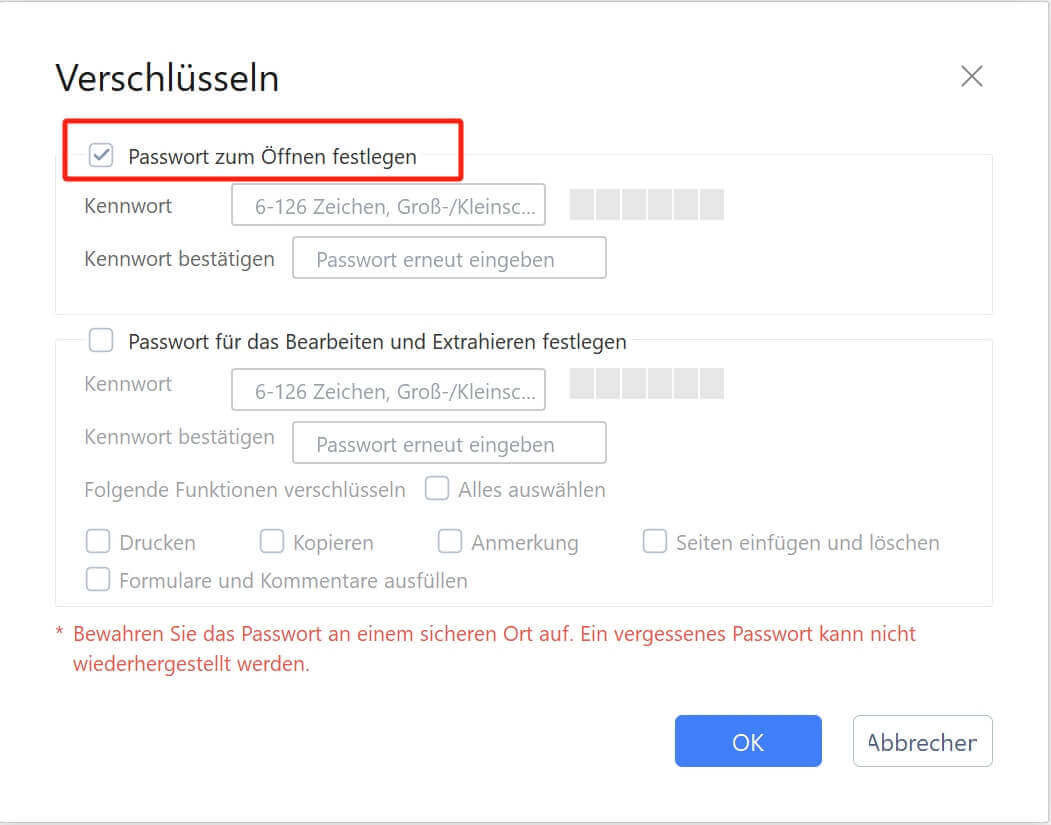Screen dimensions: 1051x825
Task: Click the lower Kennwort field for editing password
Action: click(388, 389)
